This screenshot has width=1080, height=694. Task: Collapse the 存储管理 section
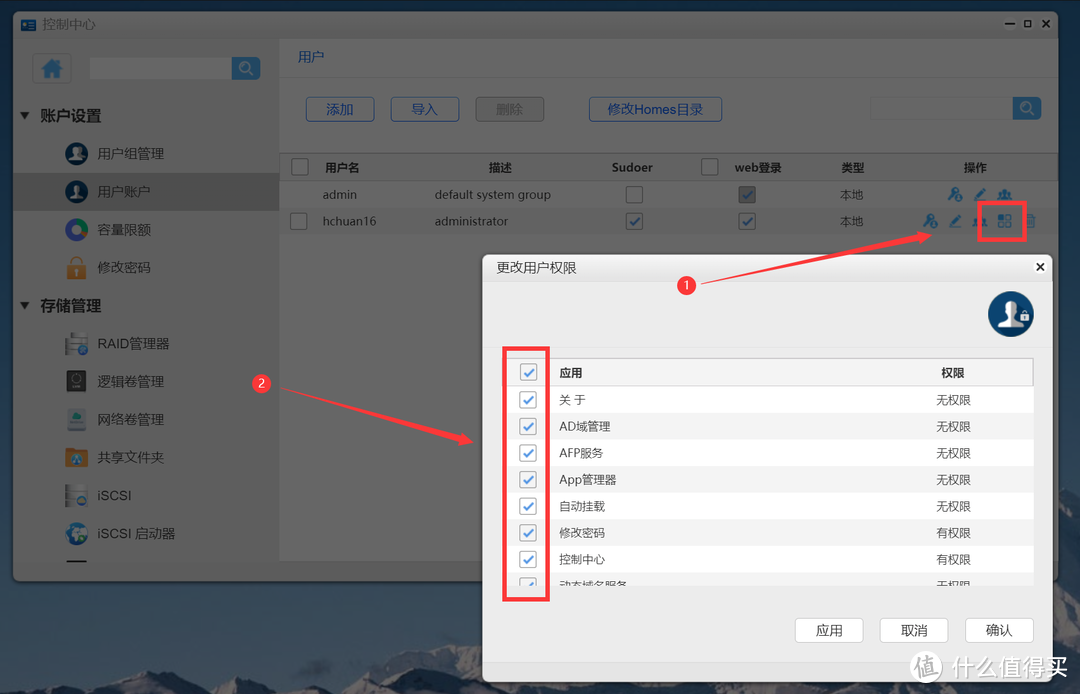coord(24,305)
